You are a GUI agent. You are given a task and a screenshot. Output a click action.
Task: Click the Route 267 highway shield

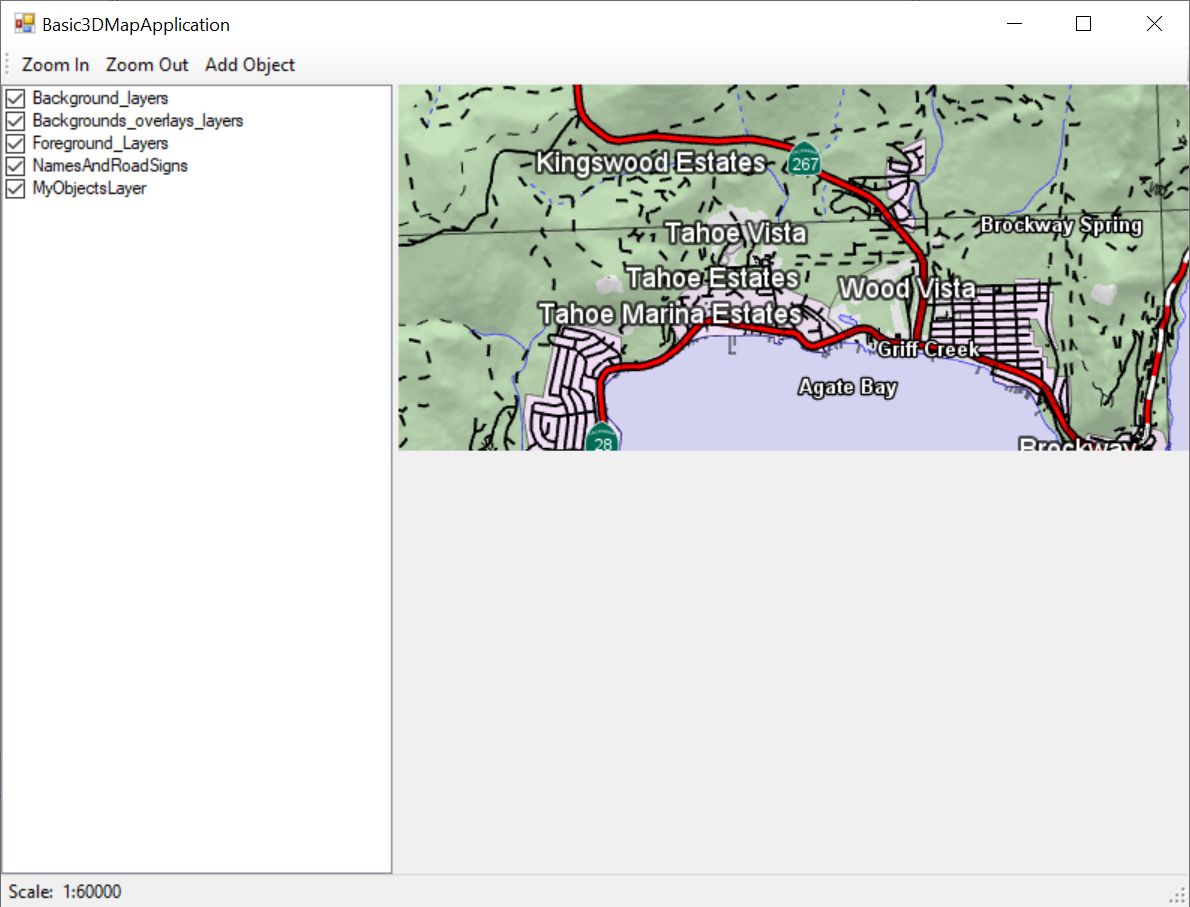[801, 161]
